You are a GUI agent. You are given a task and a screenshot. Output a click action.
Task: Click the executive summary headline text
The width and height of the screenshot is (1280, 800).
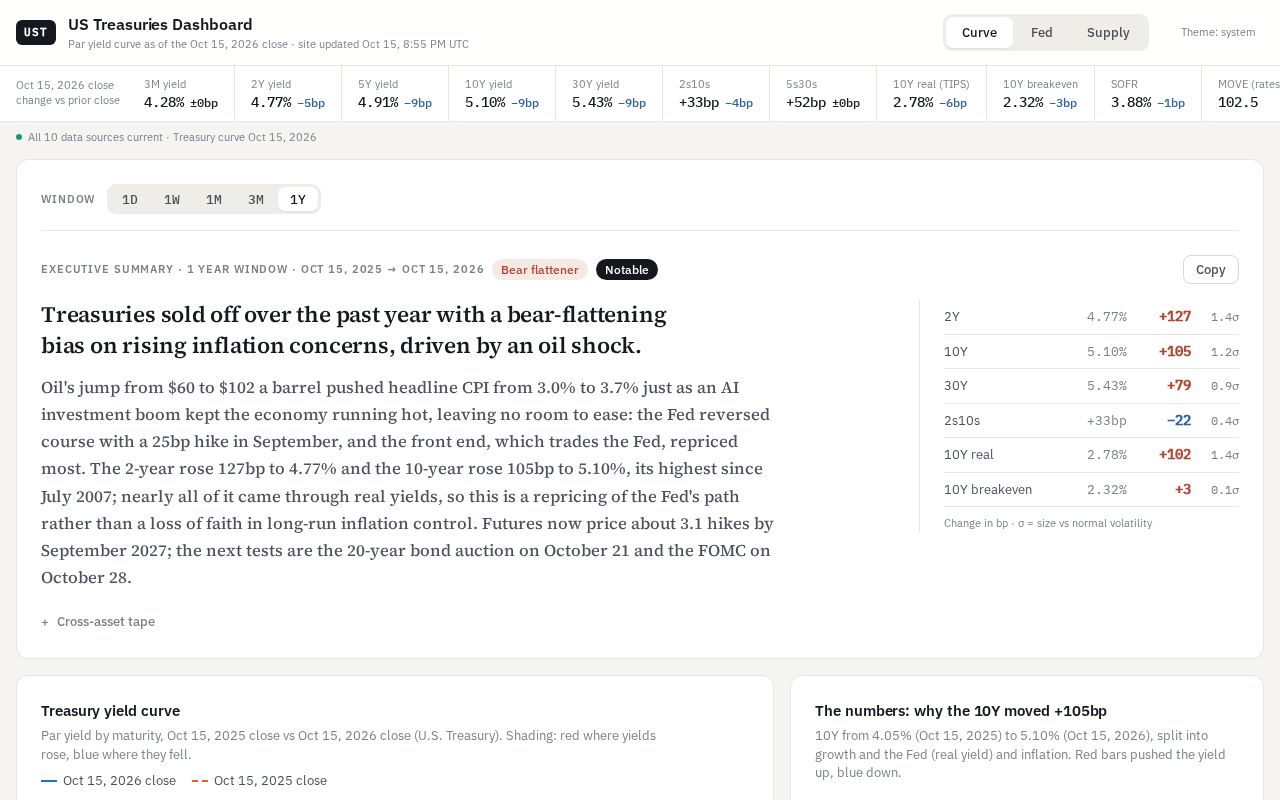354,330
